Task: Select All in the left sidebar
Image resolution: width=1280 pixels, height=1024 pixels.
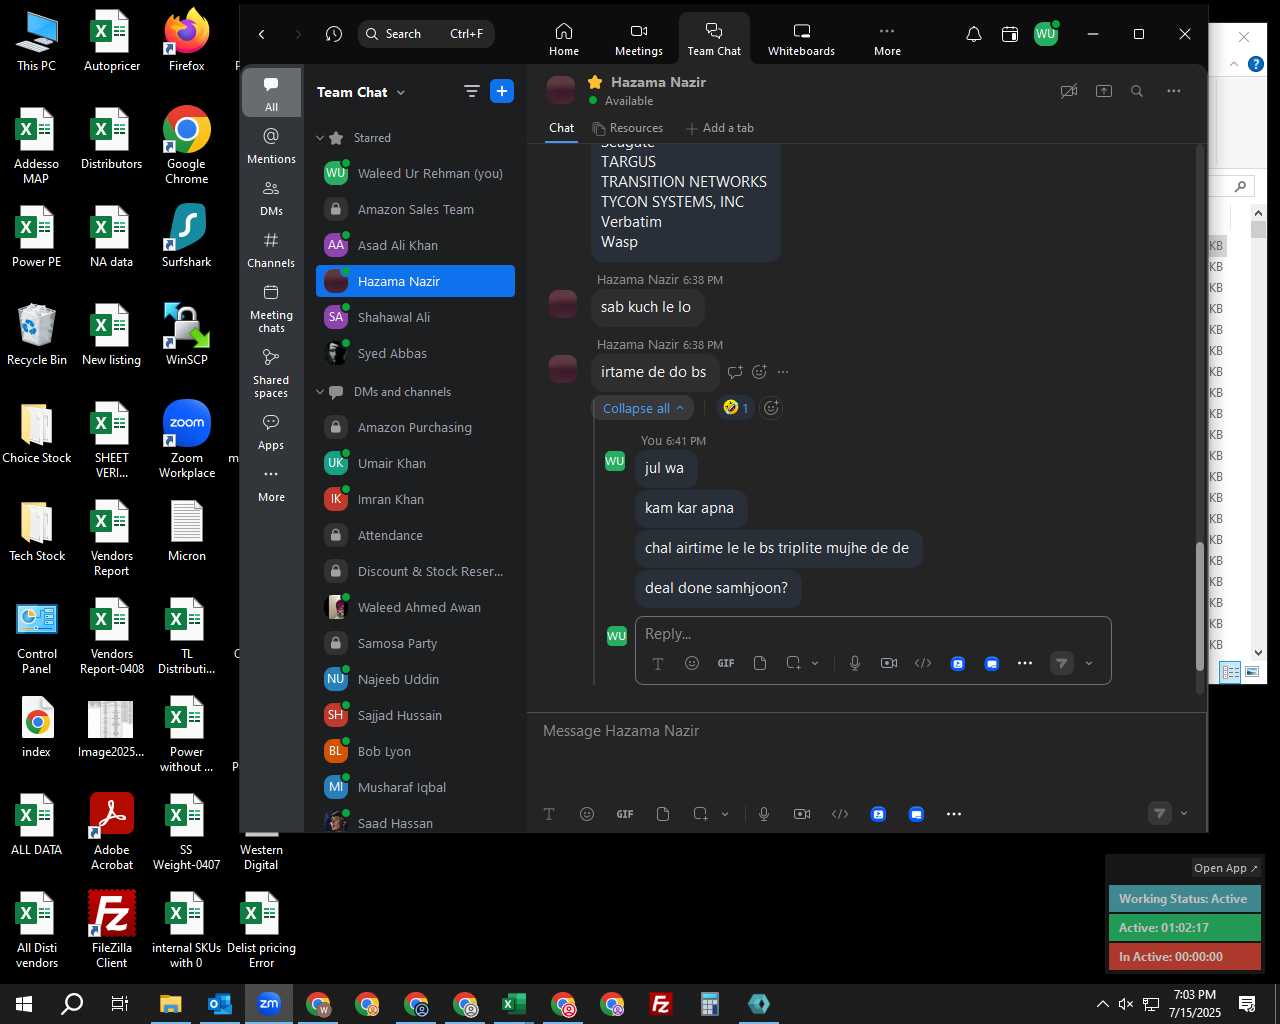Action: point(271,93)
